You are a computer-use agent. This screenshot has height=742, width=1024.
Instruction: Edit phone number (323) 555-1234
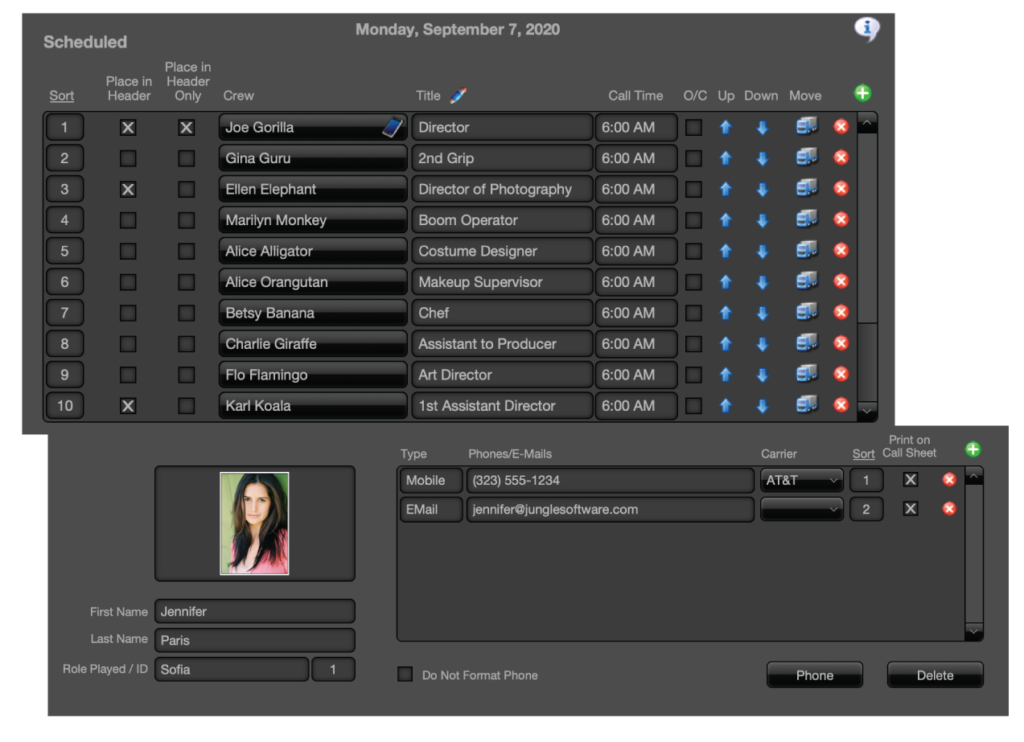(610, 481)
